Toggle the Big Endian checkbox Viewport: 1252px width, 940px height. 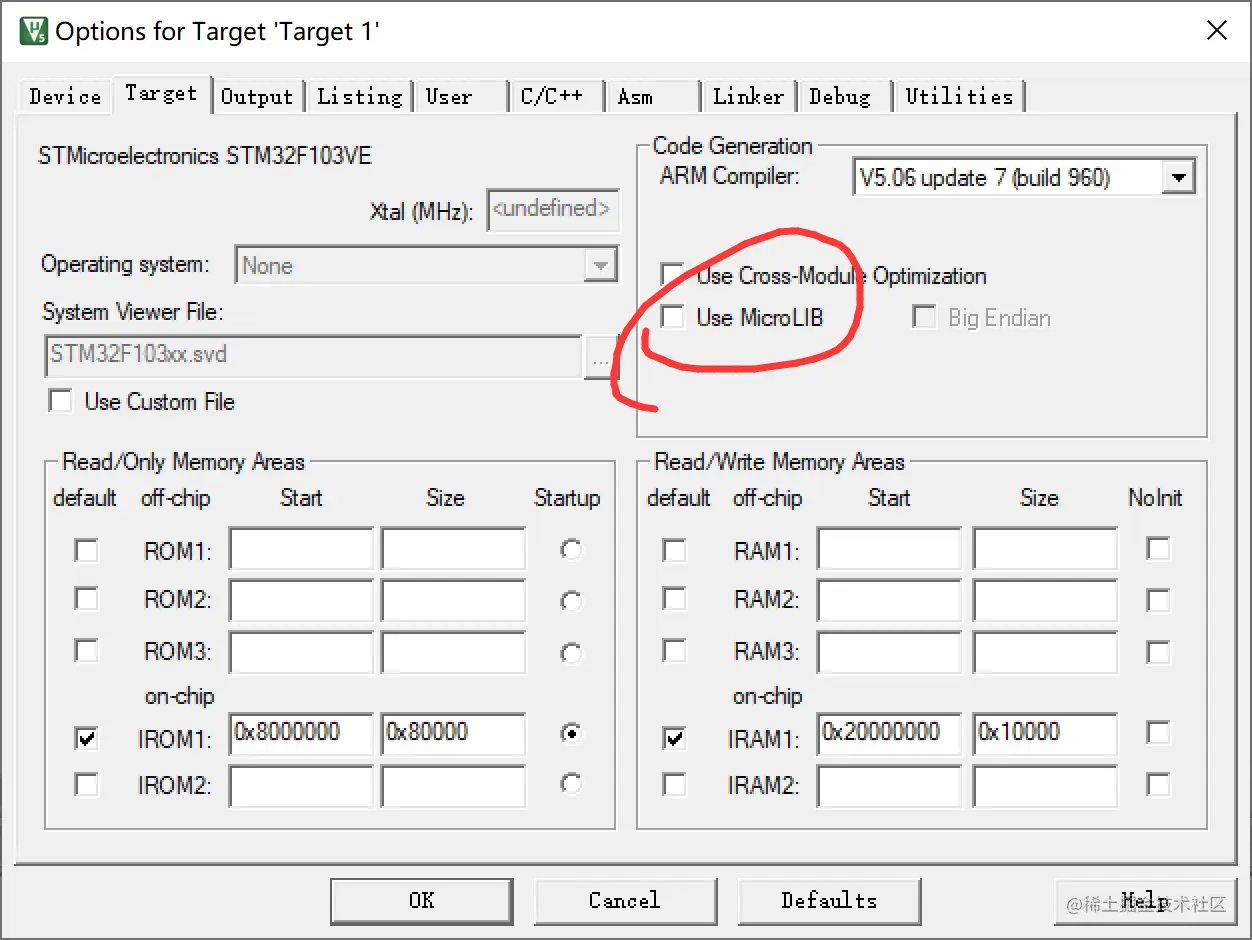click(923, 318)
